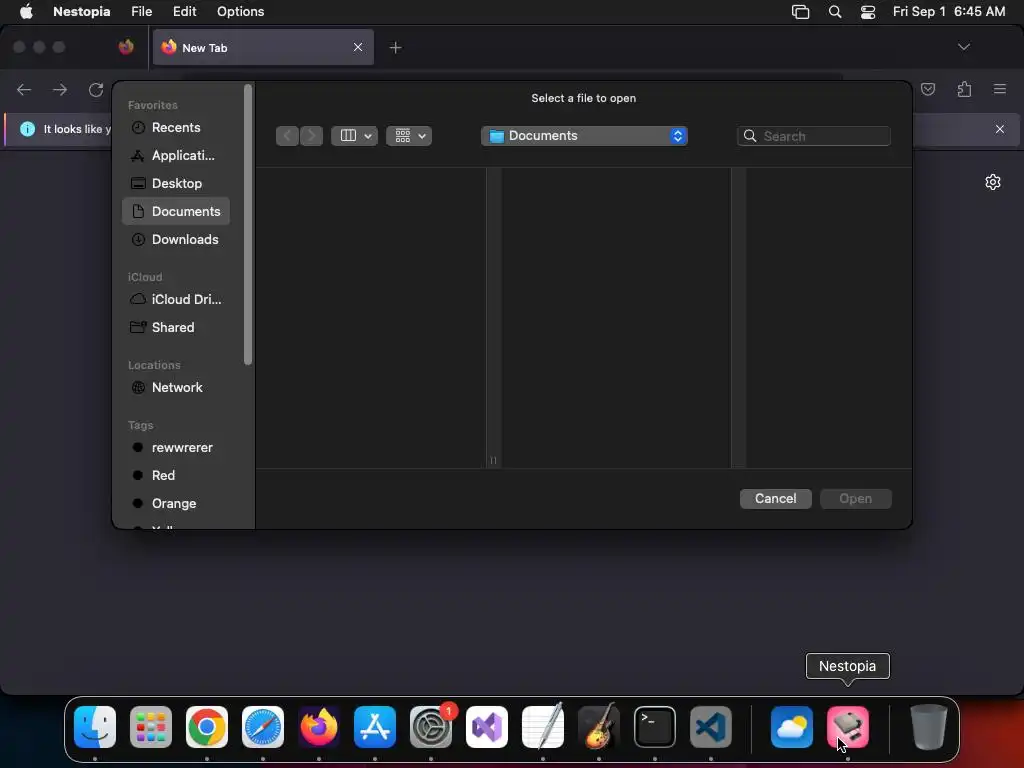Click the date and time in menu bar

949,12
